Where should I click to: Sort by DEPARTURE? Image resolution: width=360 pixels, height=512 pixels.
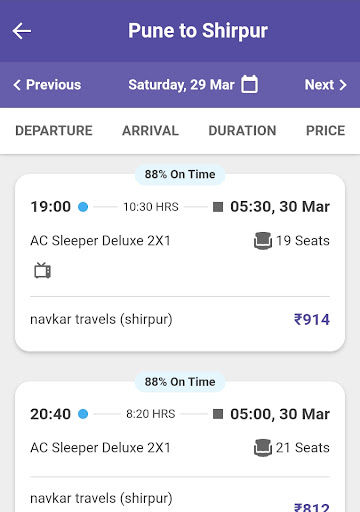coord(54,130)
